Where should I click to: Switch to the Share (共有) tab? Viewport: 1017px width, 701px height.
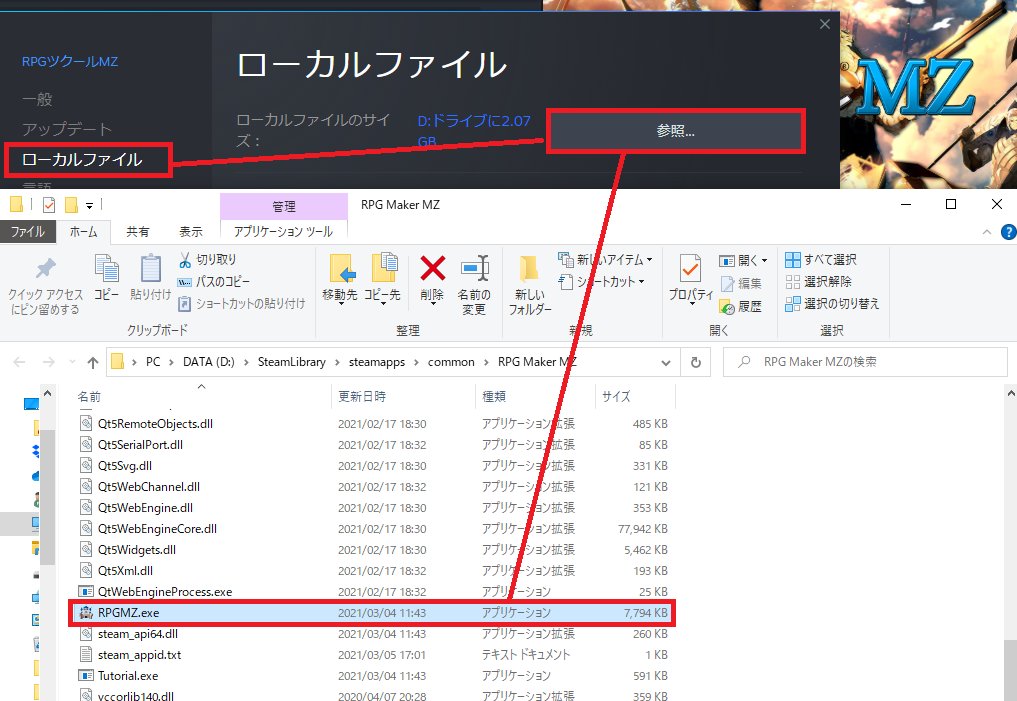pos(138,232)
